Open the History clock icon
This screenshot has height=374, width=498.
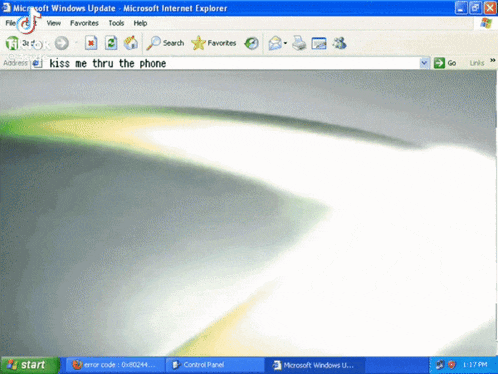click(x=251, y=43)
